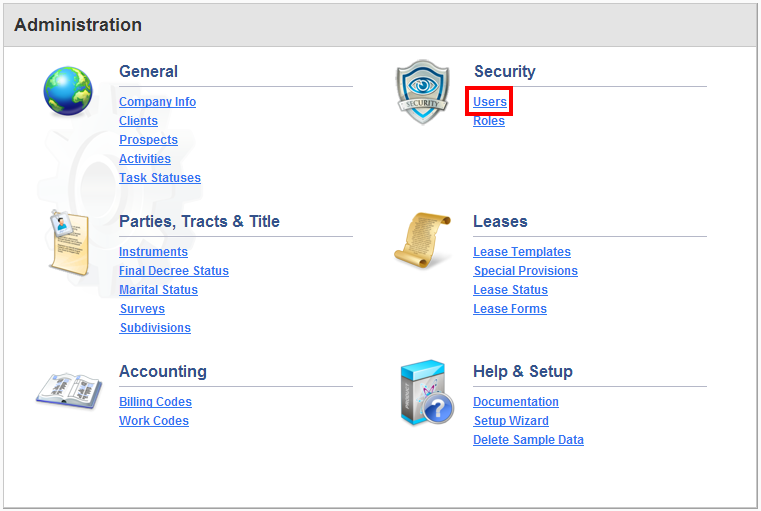This screenshot has height=511, width=761.
Task: Open the Users link under Security
Action: point(490,102)
